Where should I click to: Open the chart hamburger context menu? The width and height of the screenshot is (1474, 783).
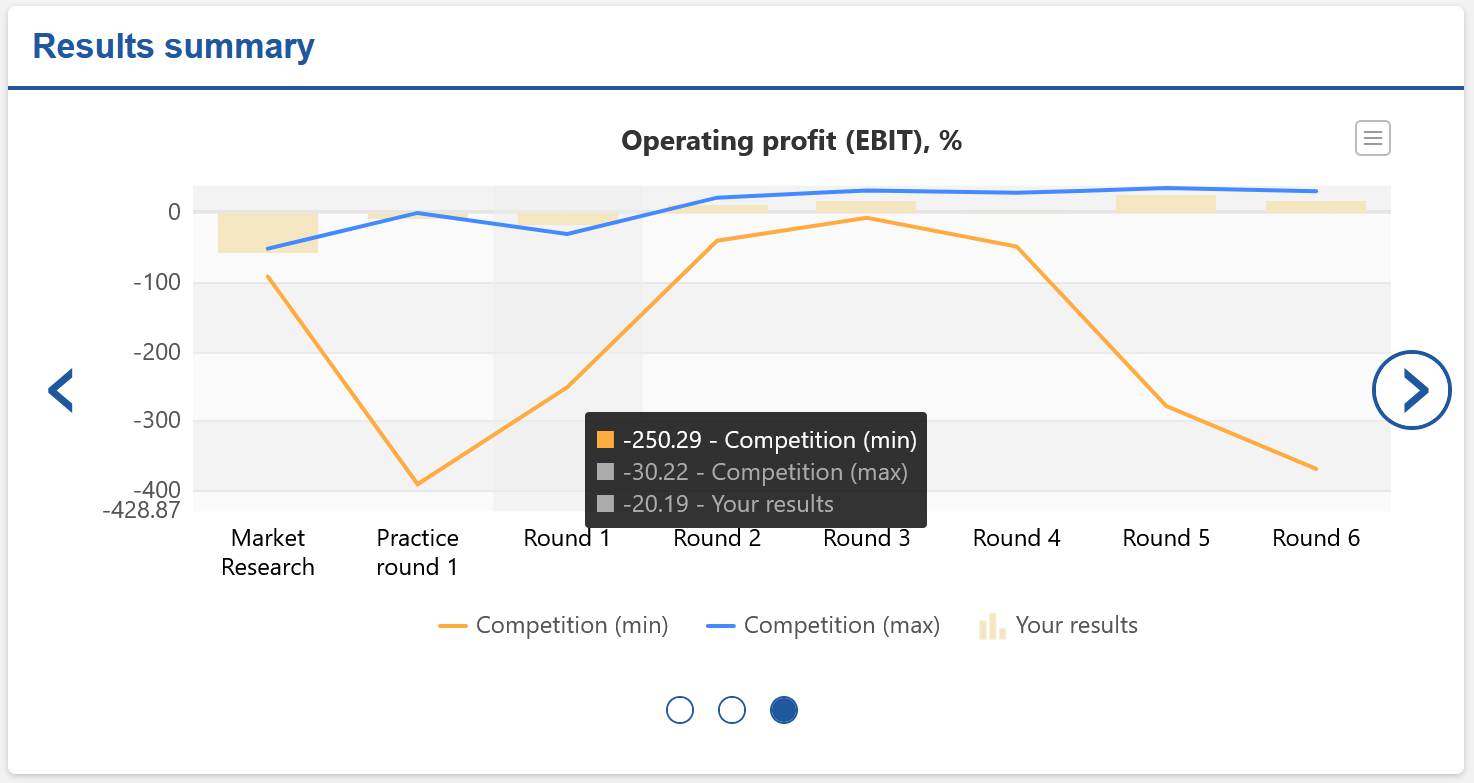(1372, 139)
